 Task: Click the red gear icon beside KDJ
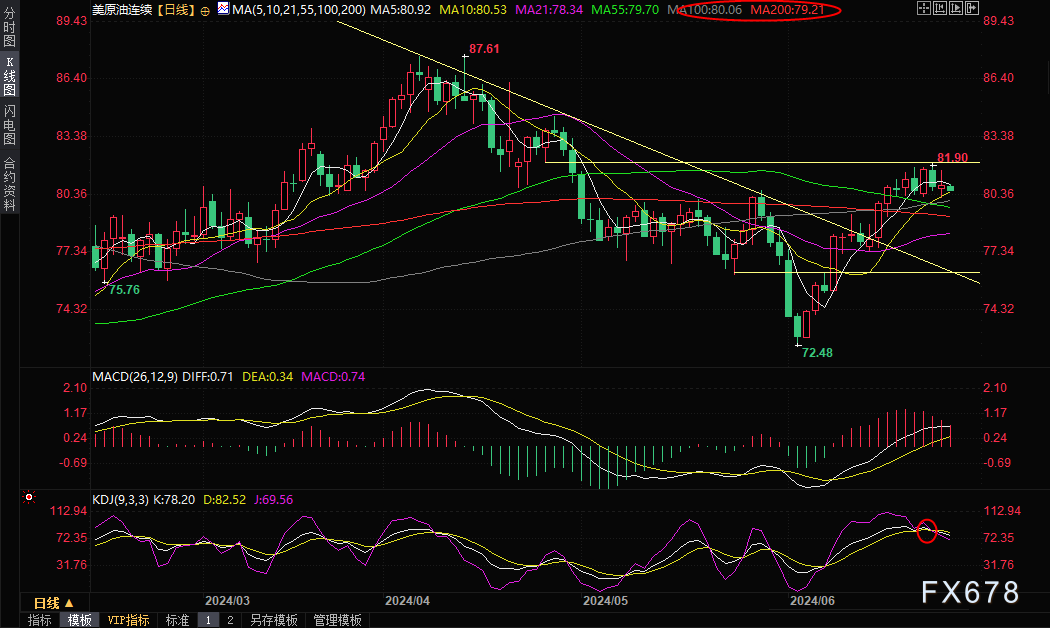pyautogui.click(x=29, y=497)
